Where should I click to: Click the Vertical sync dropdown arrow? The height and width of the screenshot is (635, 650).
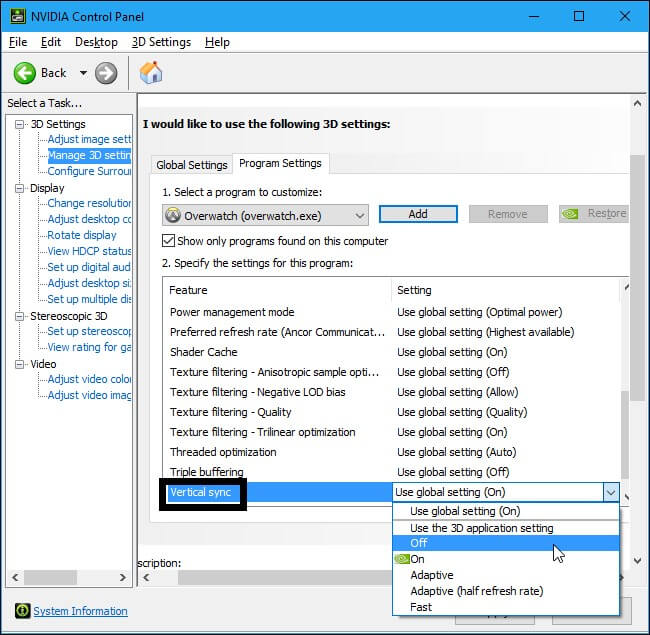(x=611, y=492)
